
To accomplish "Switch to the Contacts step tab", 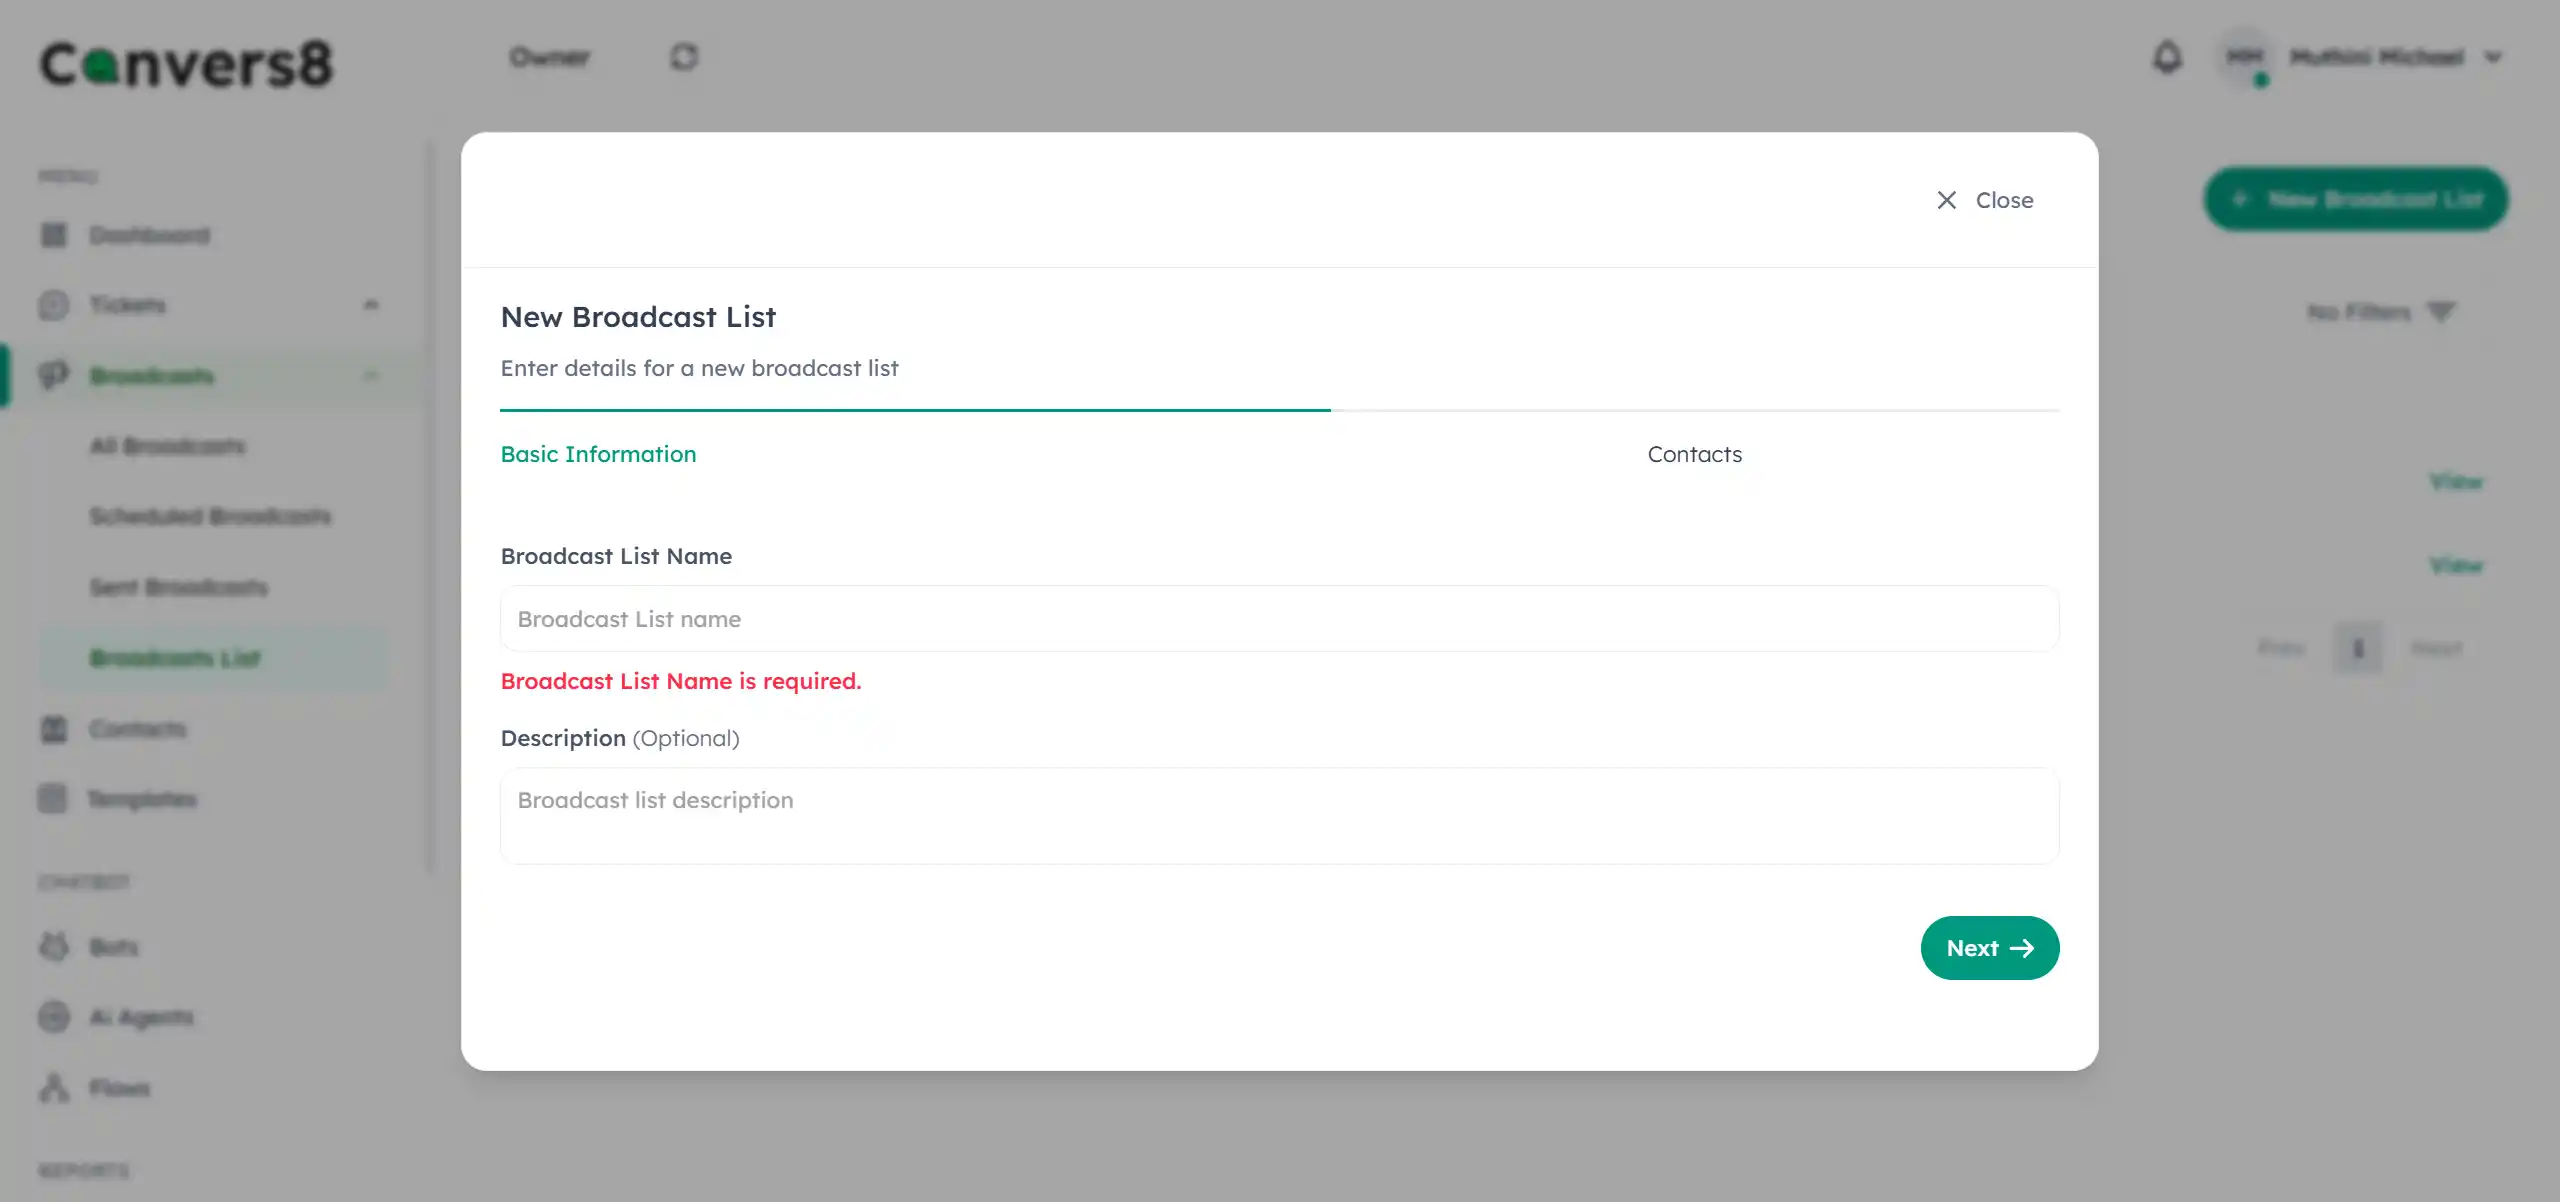I will (1694, 454).
